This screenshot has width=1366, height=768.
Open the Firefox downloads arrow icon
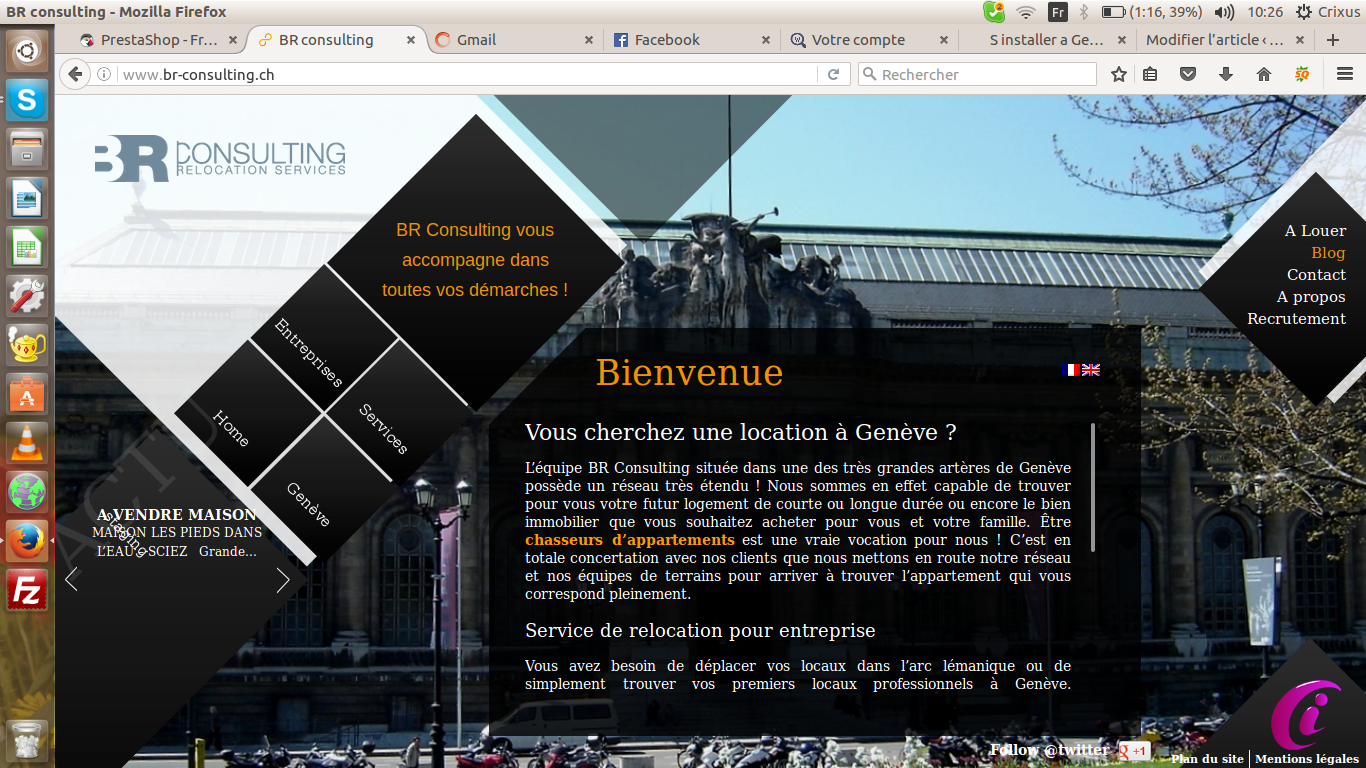(x=1226, y=74)
